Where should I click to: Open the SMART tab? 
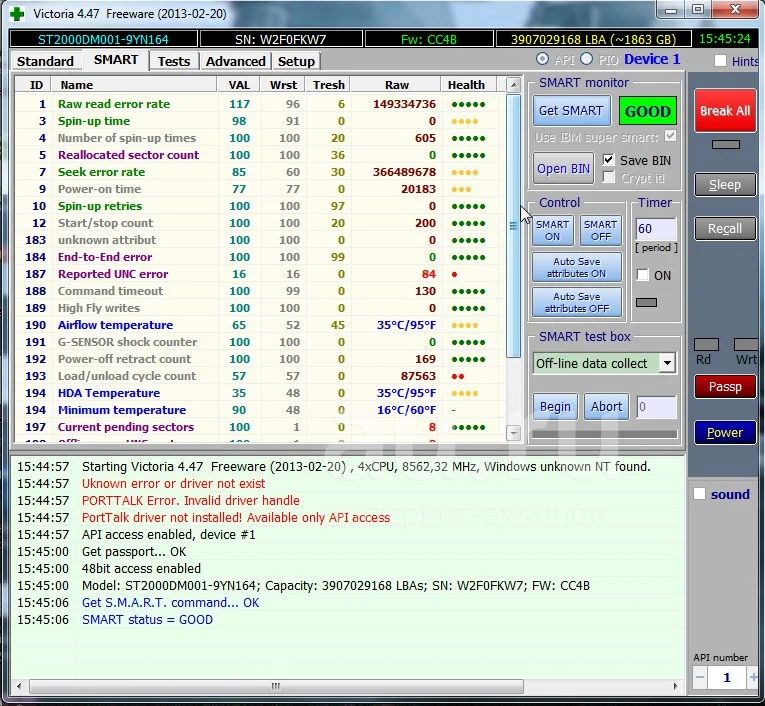(x=116, y=60)
